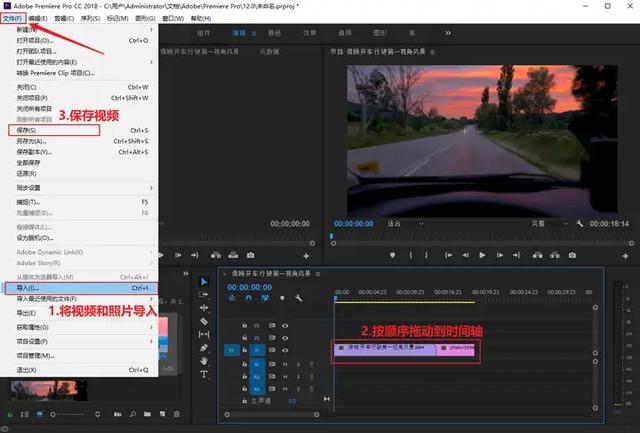
Task: Open timeline display settings wrench
Action: click(298, 298)
